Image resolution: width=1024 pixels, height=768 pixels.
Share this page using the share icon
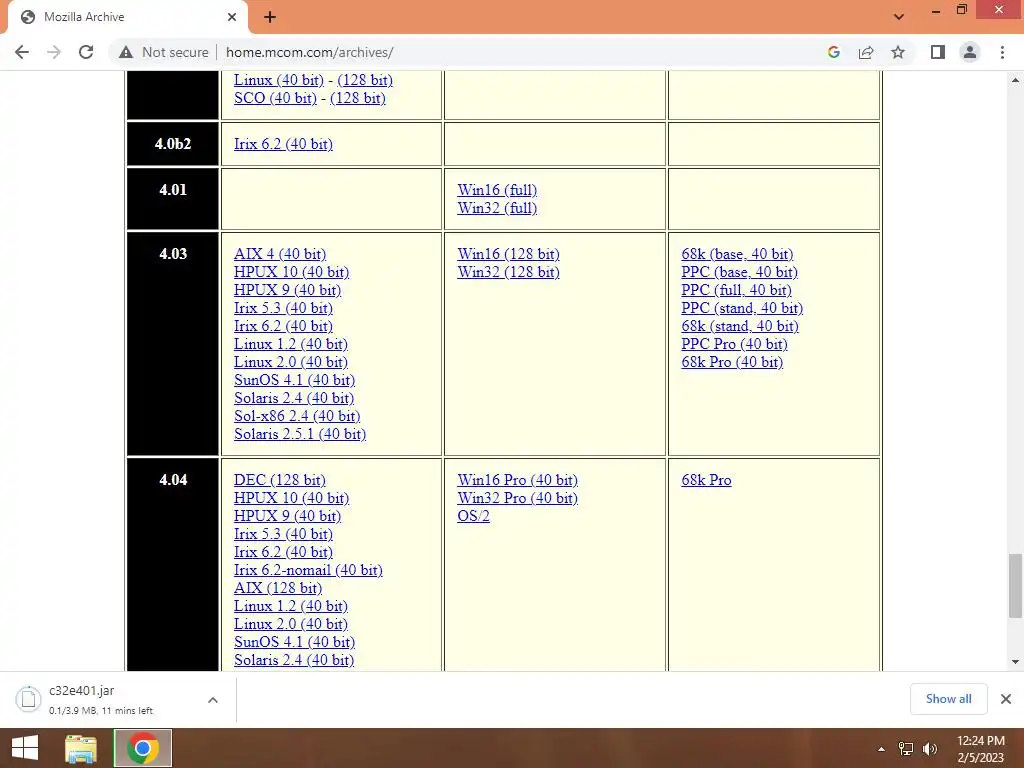tap(866, 52)
